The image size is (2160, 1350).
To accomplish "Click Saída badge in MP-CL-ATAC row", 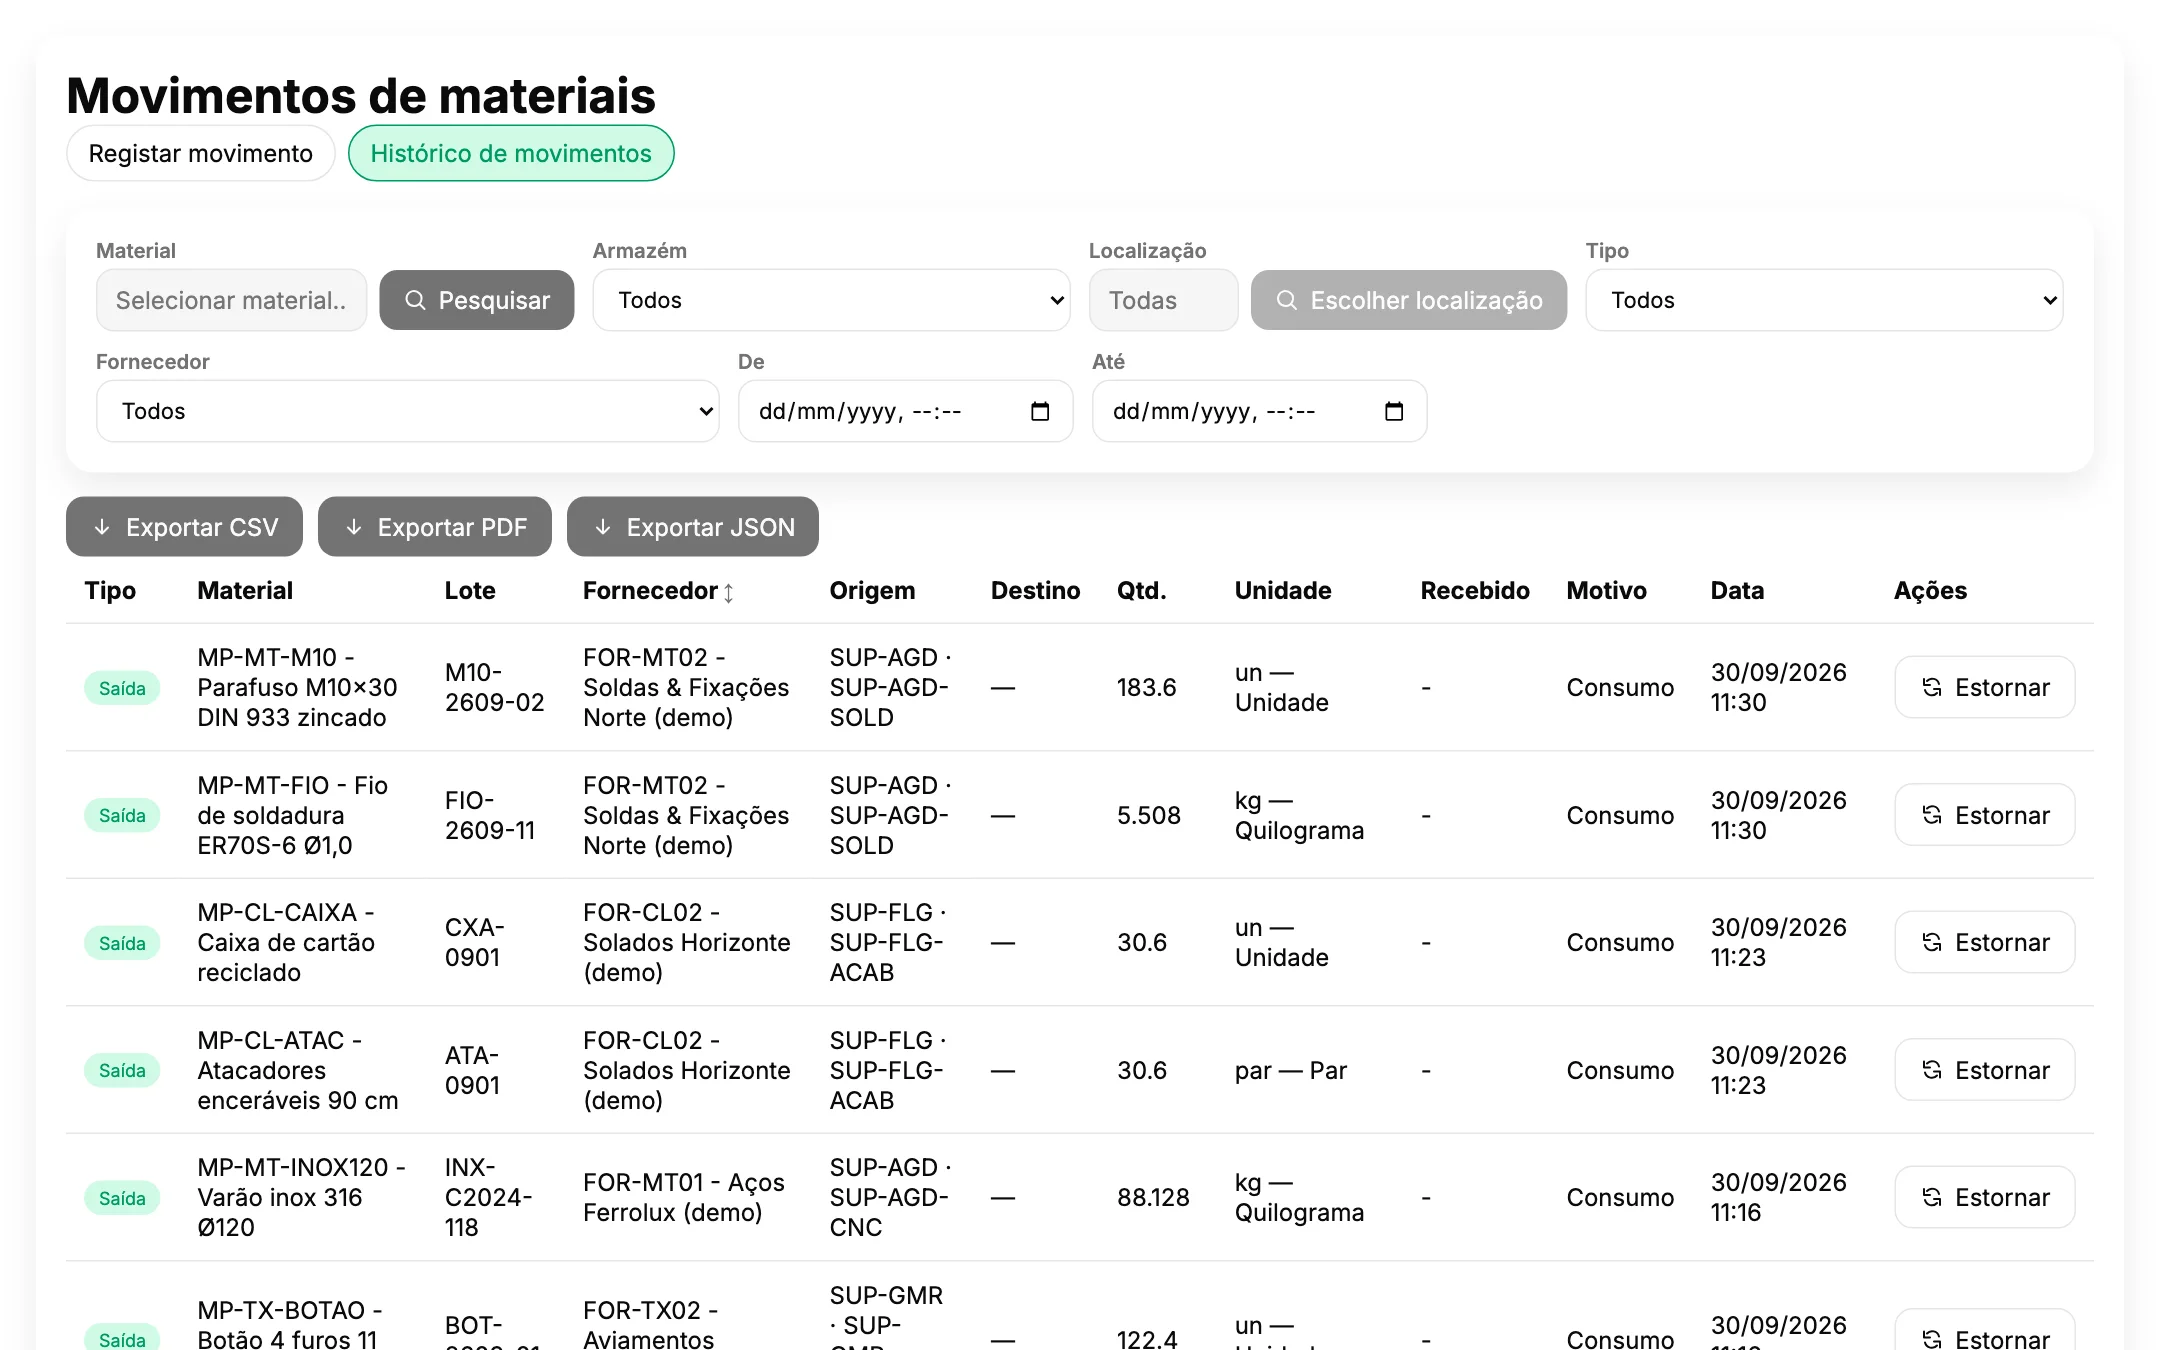I will click(122, 1070).
